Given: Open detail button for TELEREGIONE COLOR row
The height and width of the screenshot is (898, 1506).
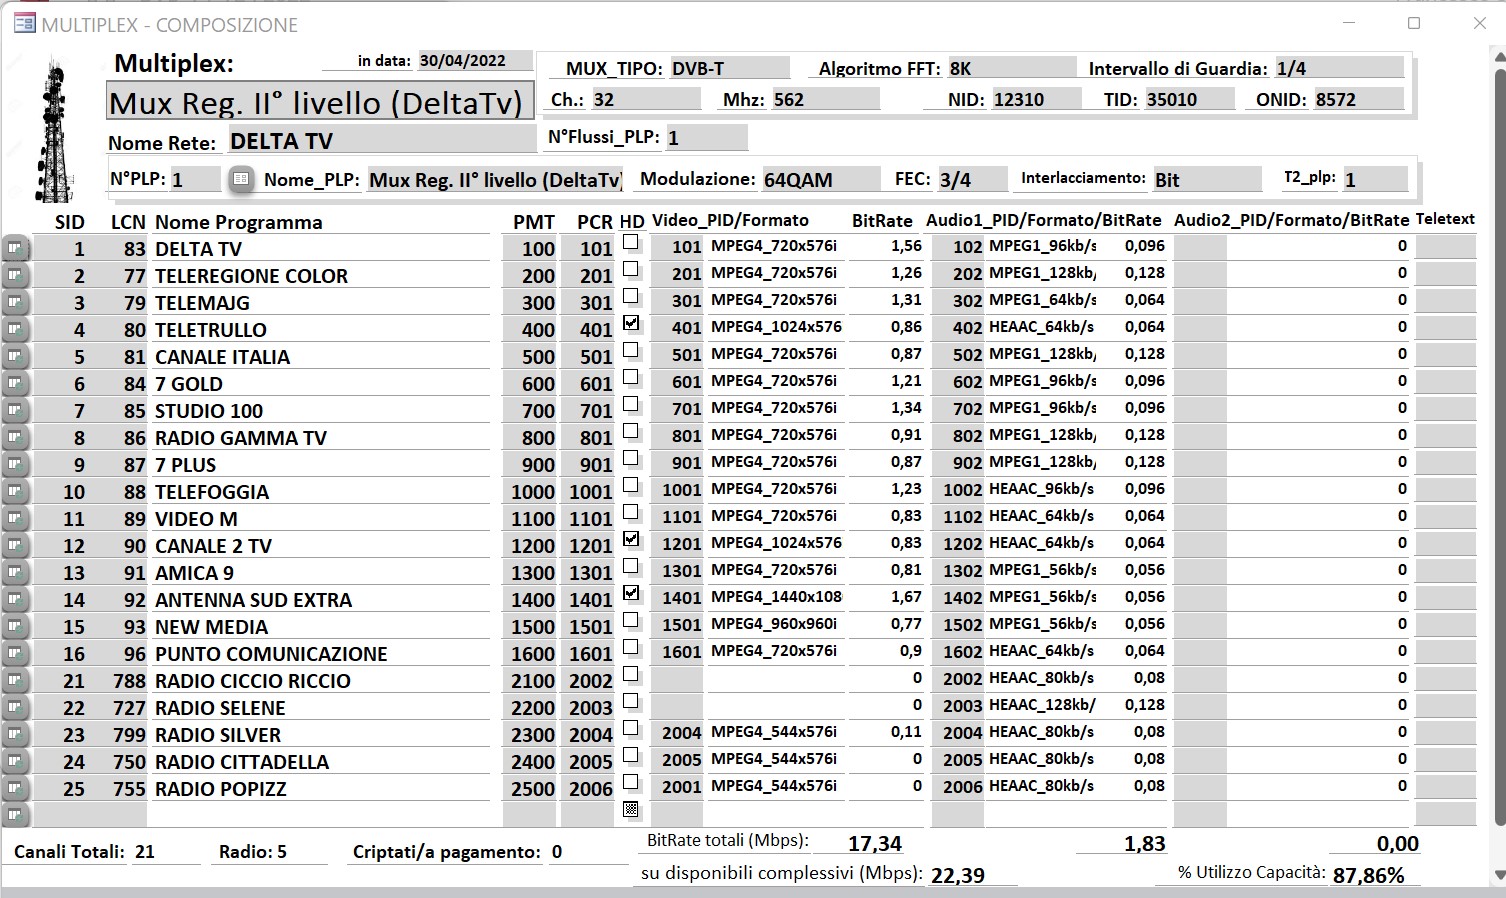Looking at the screenshot, I should 16,276.
